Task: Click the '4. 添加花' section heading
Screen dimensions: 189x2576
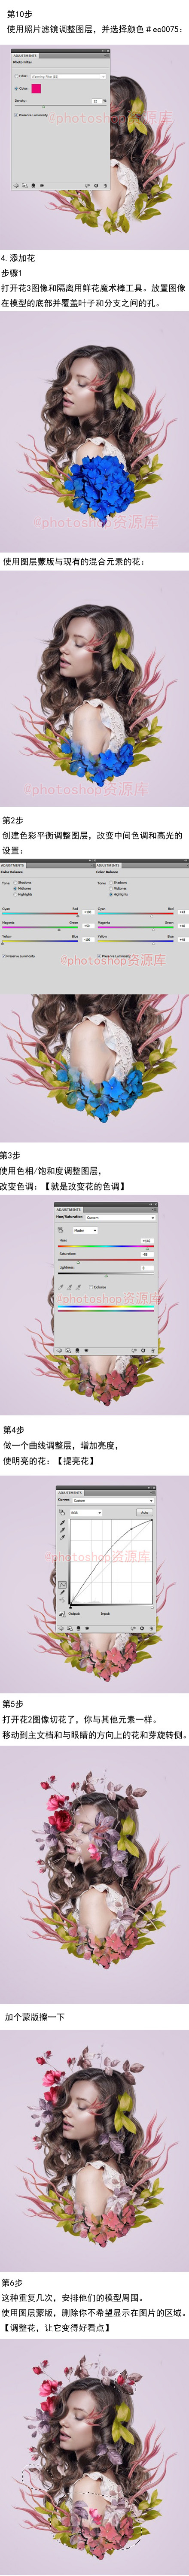Action: (18, 258)
